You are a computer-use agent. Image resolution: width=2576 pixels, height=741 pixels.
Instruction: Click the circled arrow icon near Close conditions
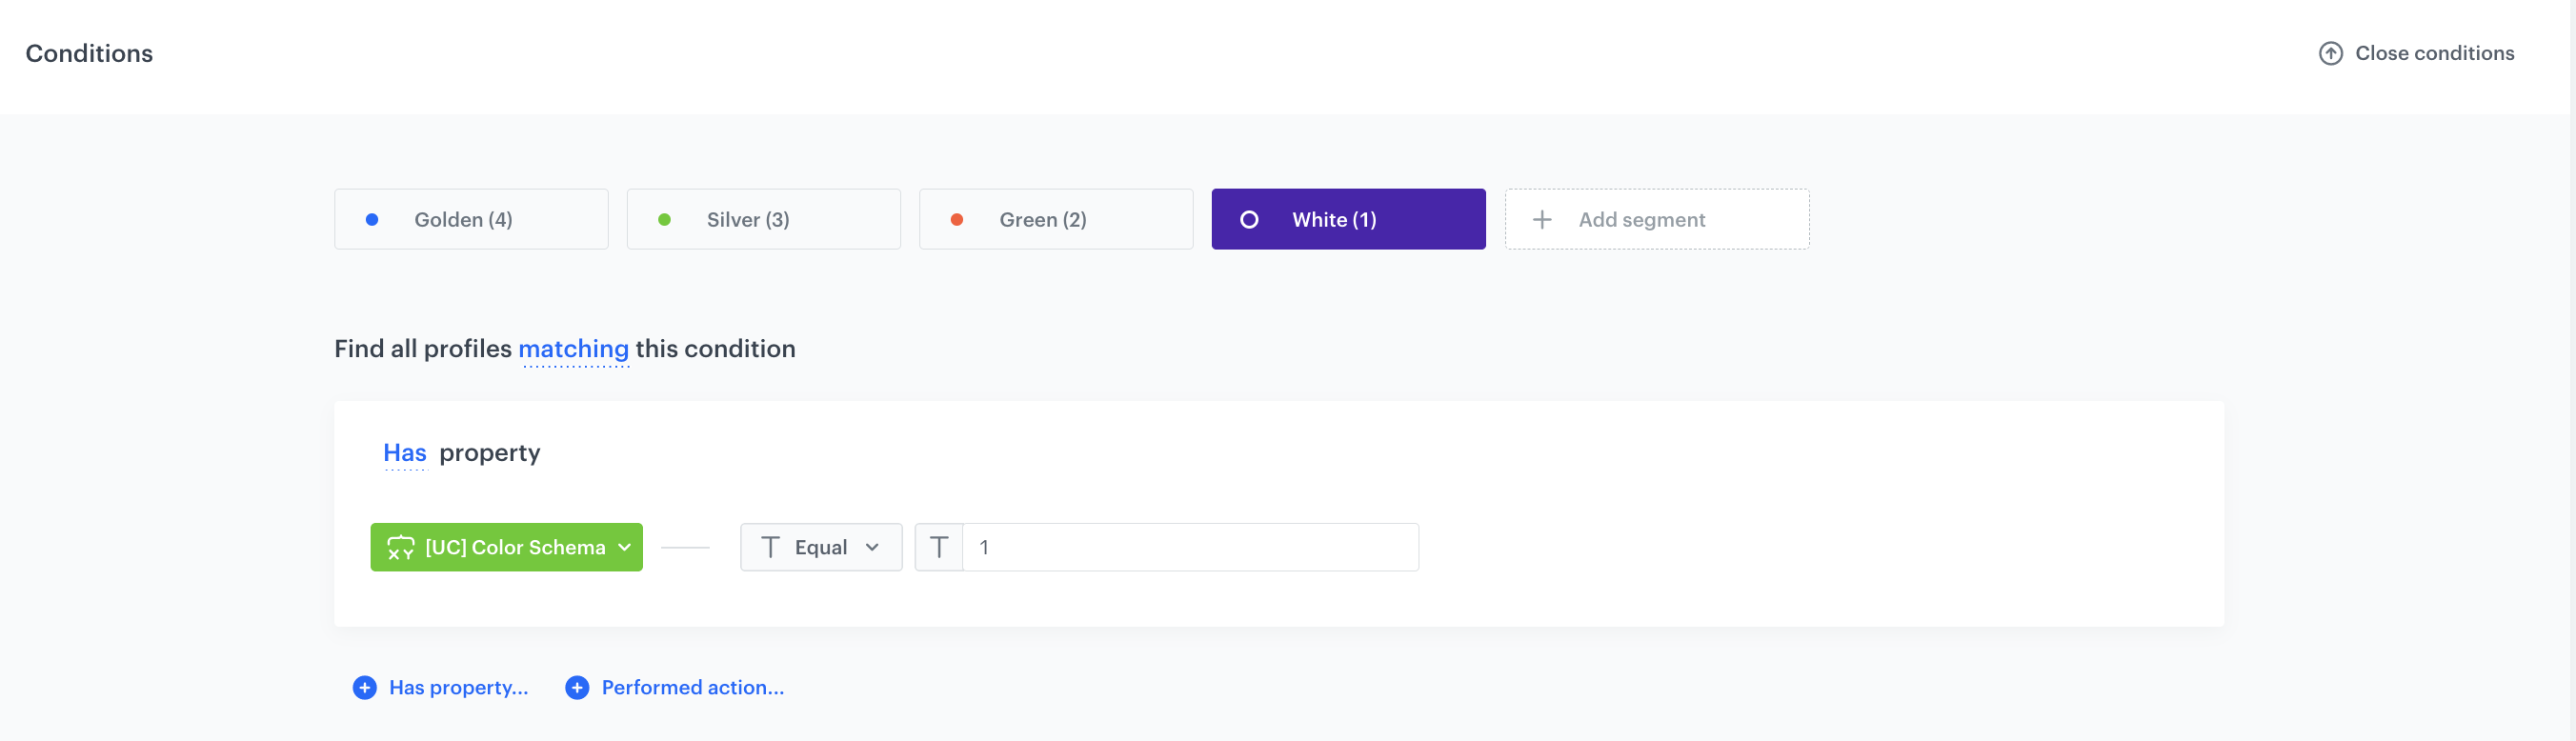point(2330,54)
